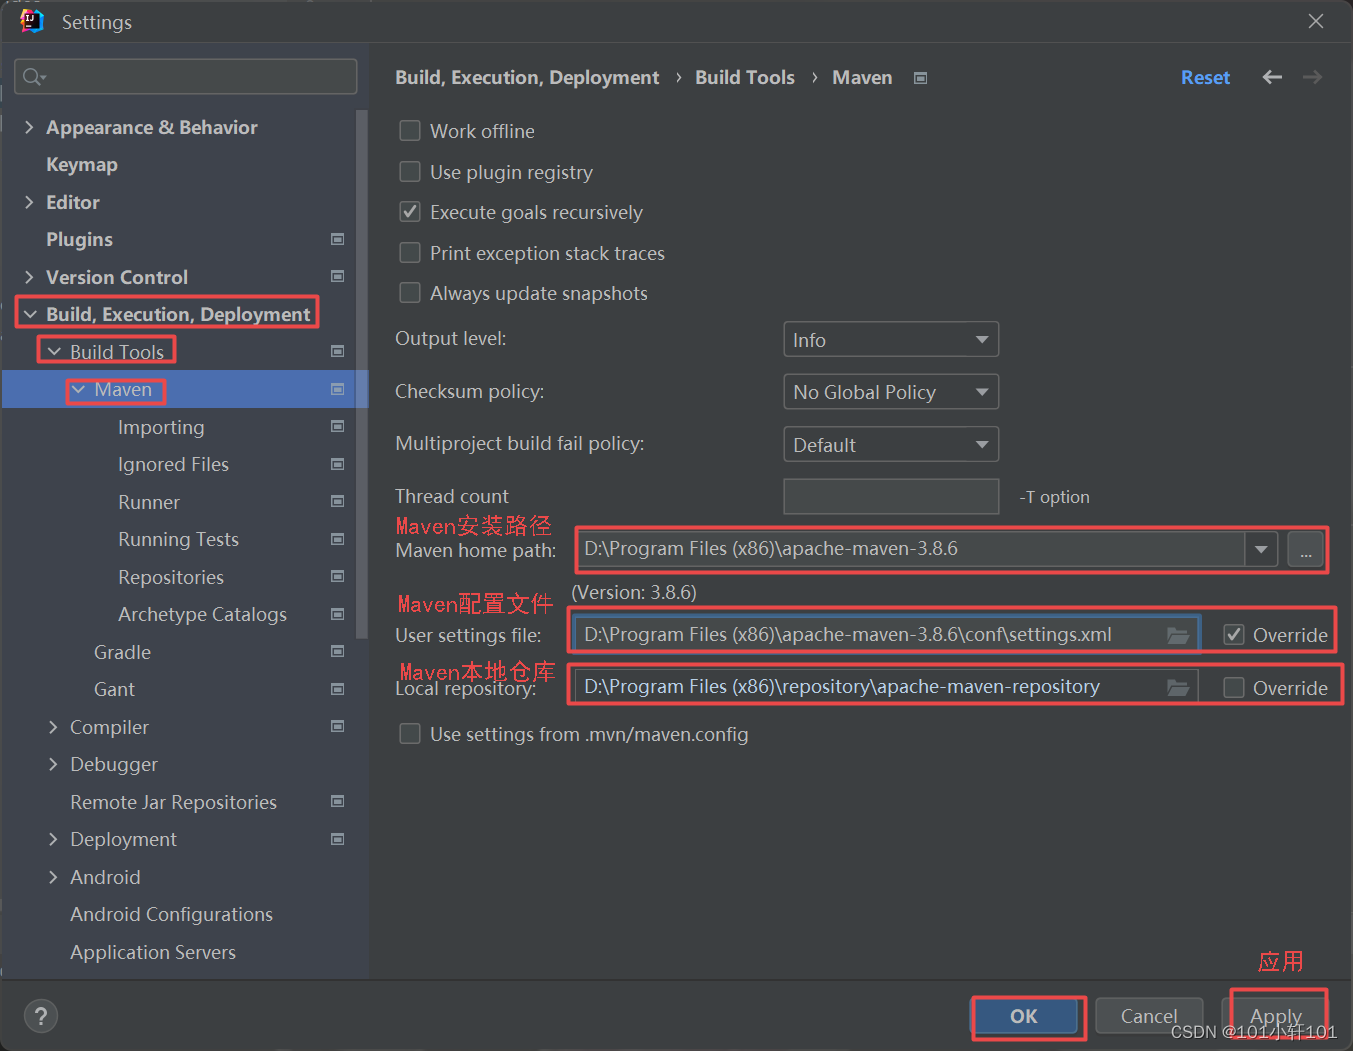The height and width of the screenshot is (1051, 1353).
Task: Open the Output level dropdown
Action: coord(891,340)
